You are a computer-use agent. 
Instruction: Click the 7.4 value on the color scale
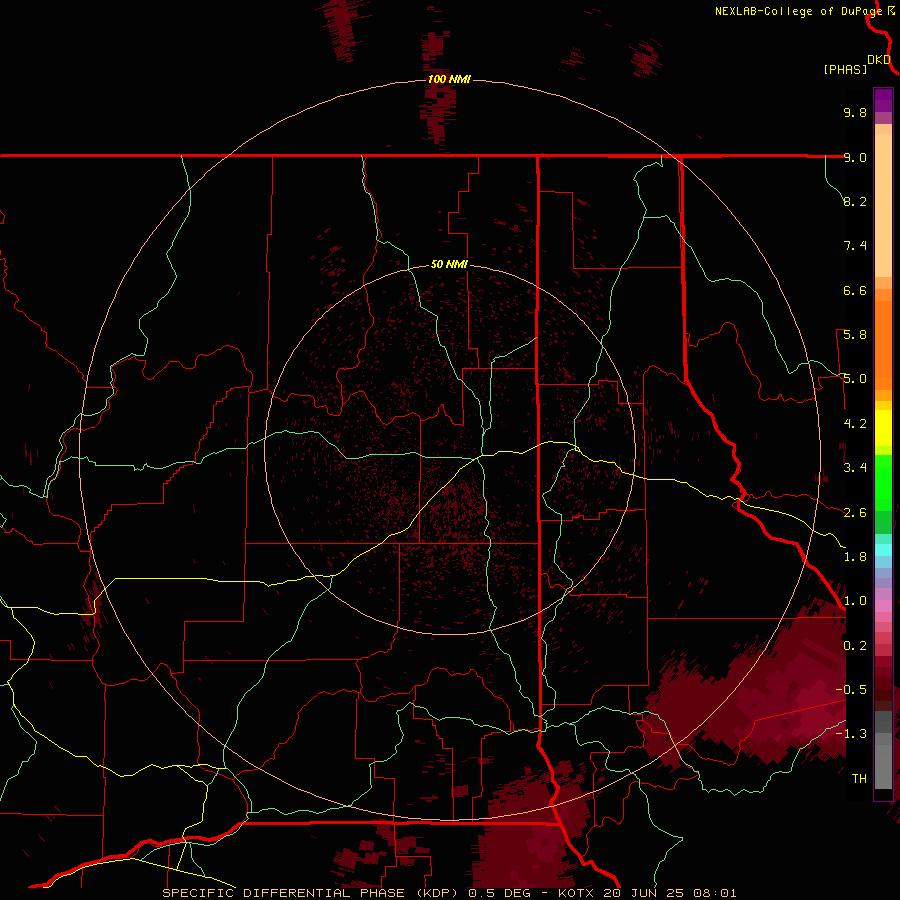(x=855, y=246)
